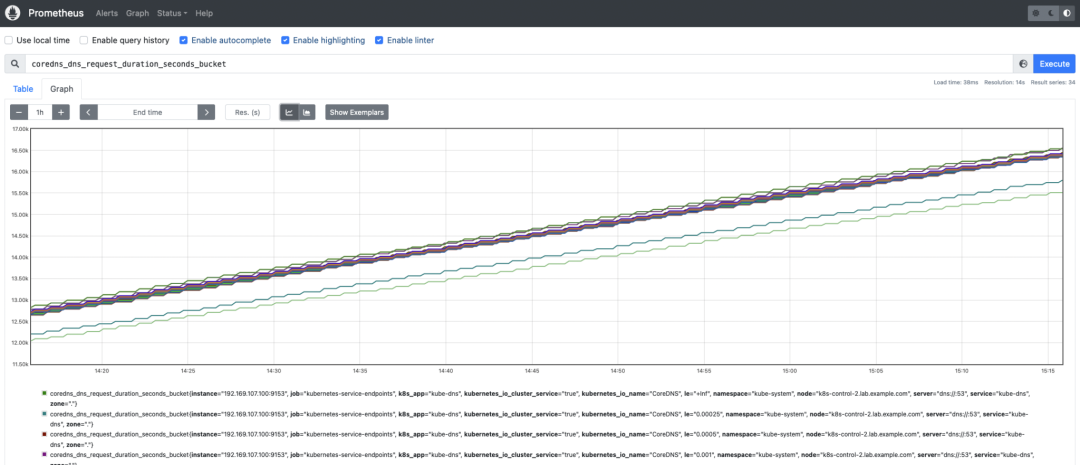Viewport: 1080px width, 465px height.
Task: Open metrics explorer globe icon
Action: 1023,63
